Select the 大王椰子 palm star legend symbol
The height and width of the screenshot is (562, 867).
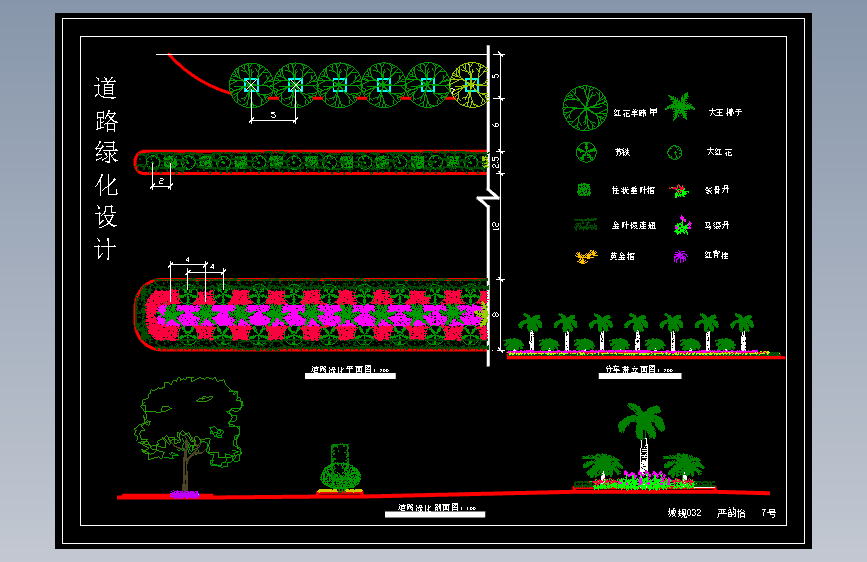click(x=680, y=107)
